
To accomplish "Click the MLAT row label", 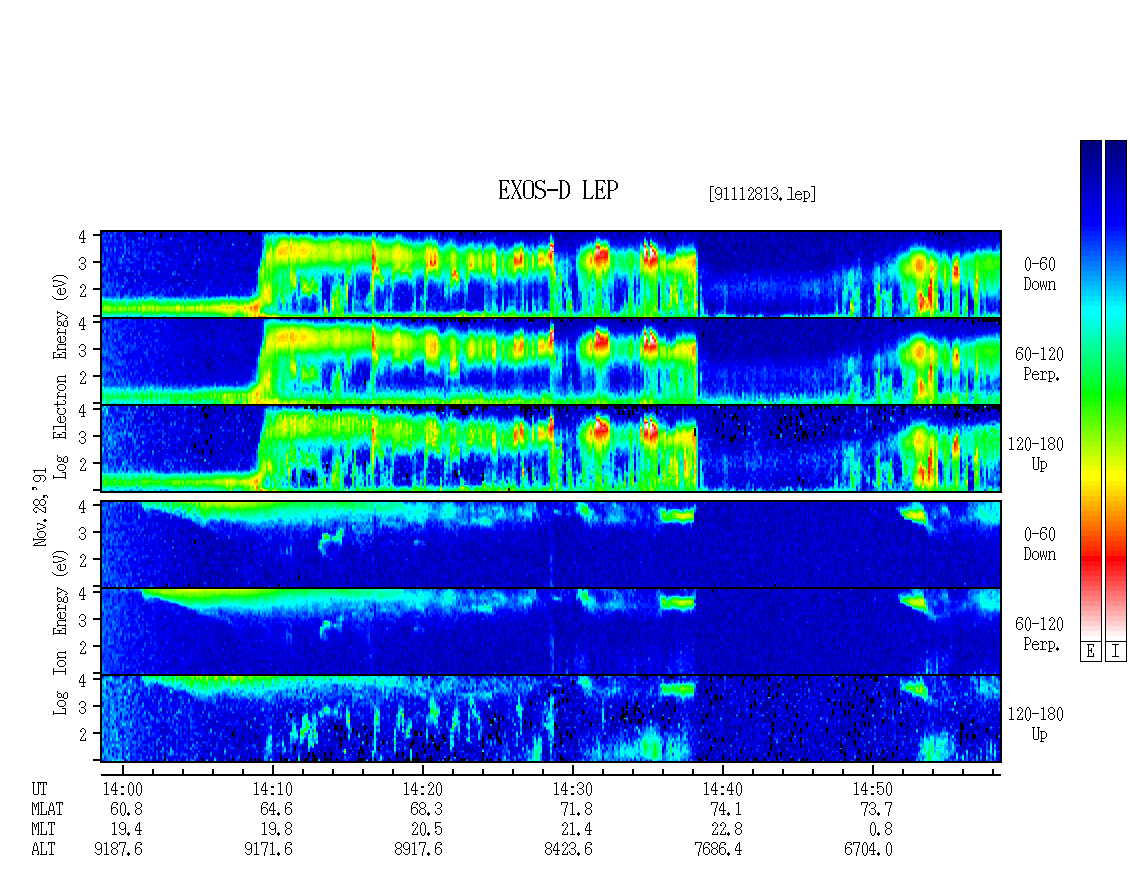I will (x=47, y=809).
